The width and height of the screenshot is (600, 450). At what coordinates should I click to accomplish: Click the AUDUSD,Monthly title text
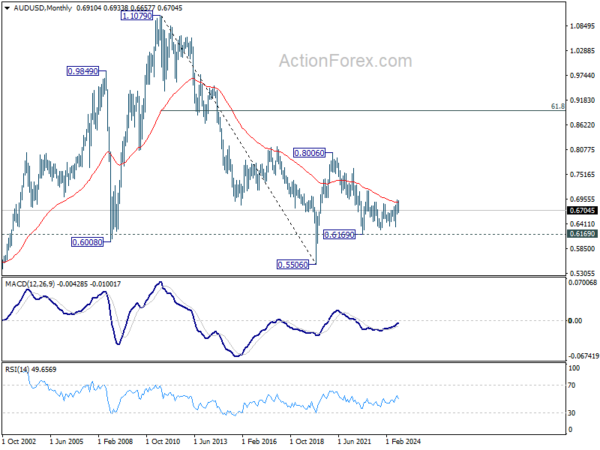[42, 8]
